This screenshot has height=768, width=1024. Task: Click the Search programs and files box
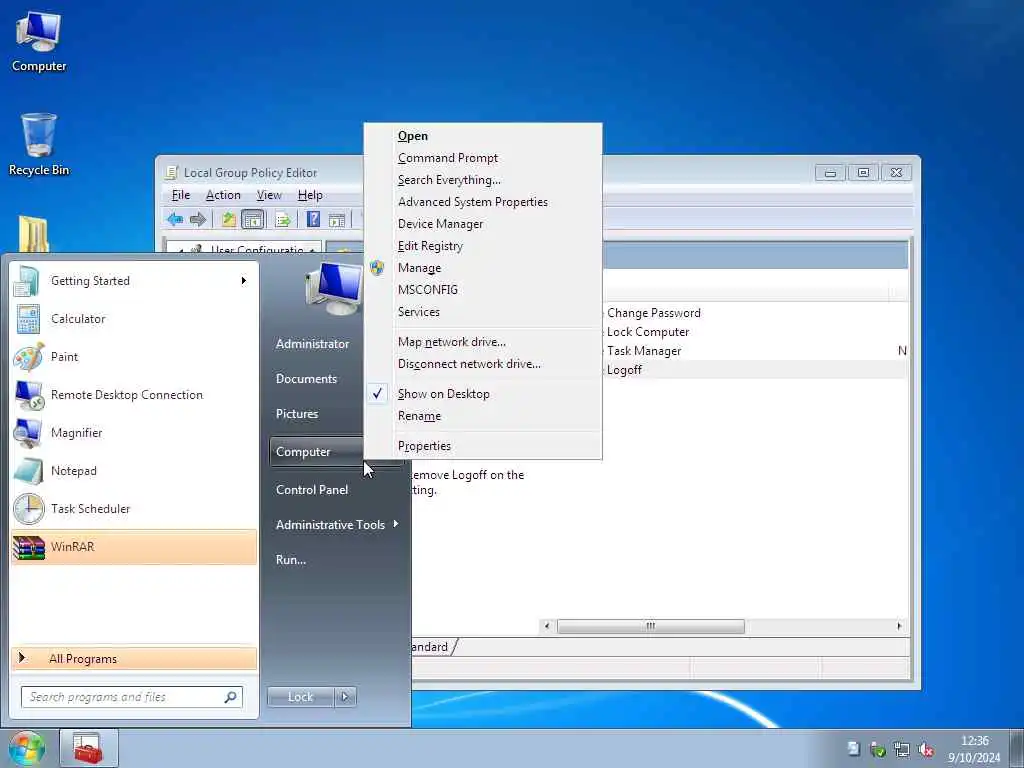pos(132,697)
